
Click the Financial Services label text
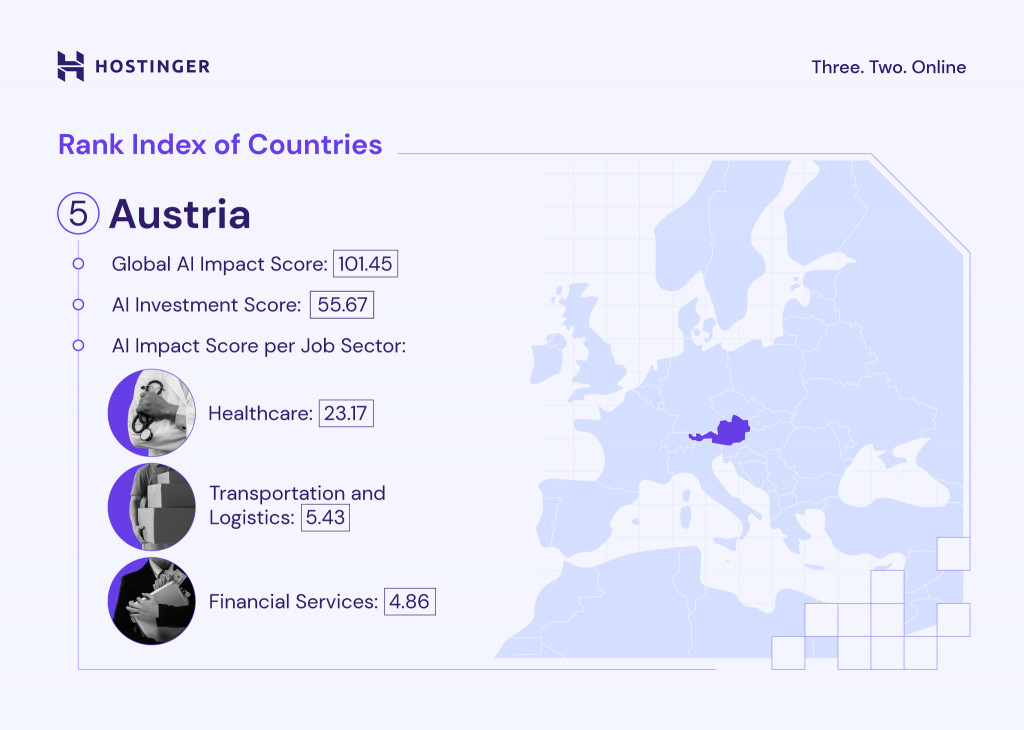point(293,602)
